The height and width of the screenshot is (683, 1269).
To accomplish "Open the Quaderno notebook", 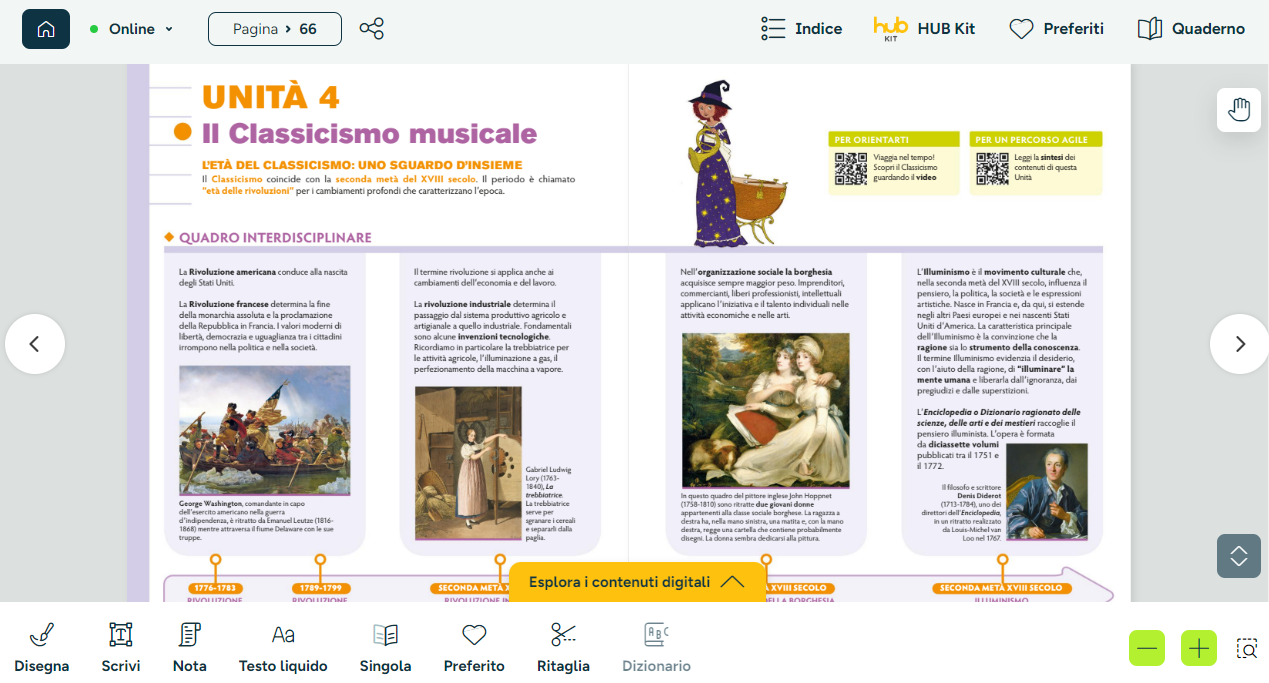I will pos(1191,29).
